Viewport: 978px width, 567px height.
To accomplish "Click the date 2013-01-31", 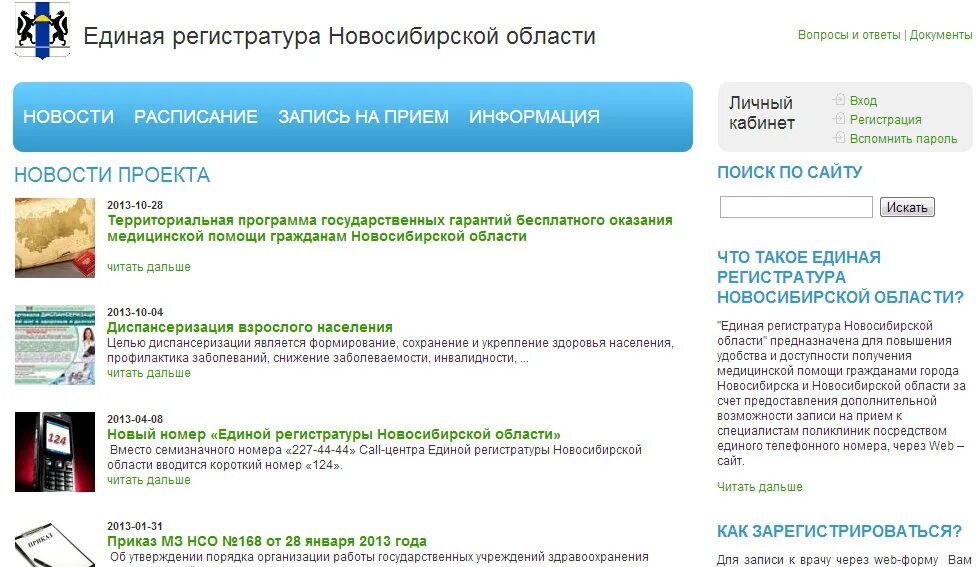I will (135, 526).
